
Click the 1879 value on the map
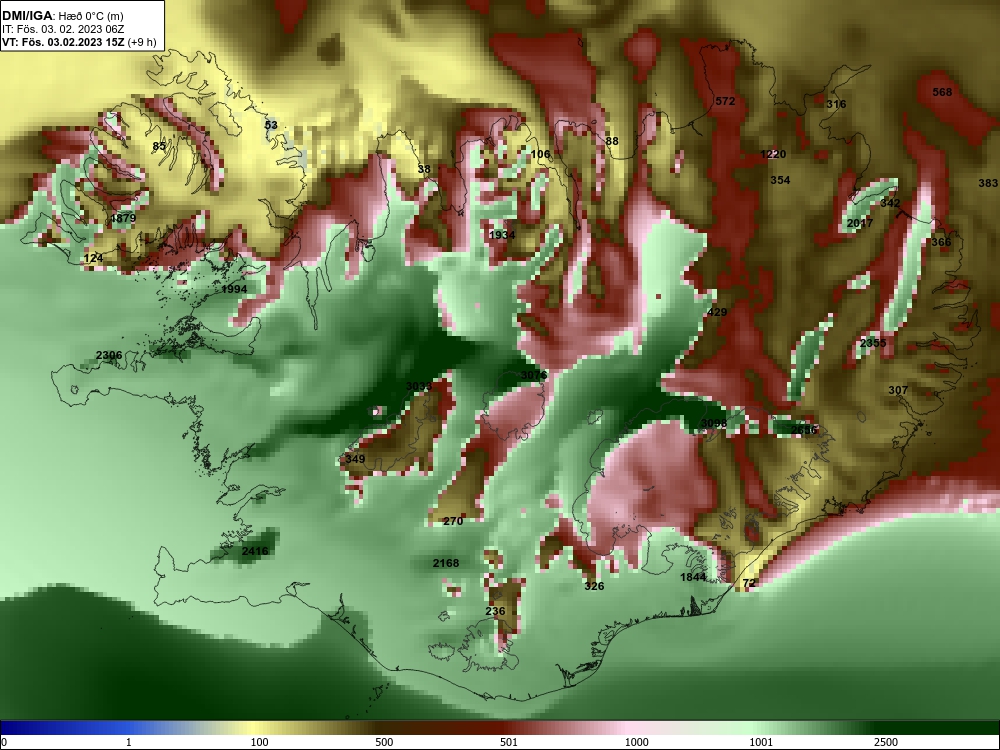(123, 218)
